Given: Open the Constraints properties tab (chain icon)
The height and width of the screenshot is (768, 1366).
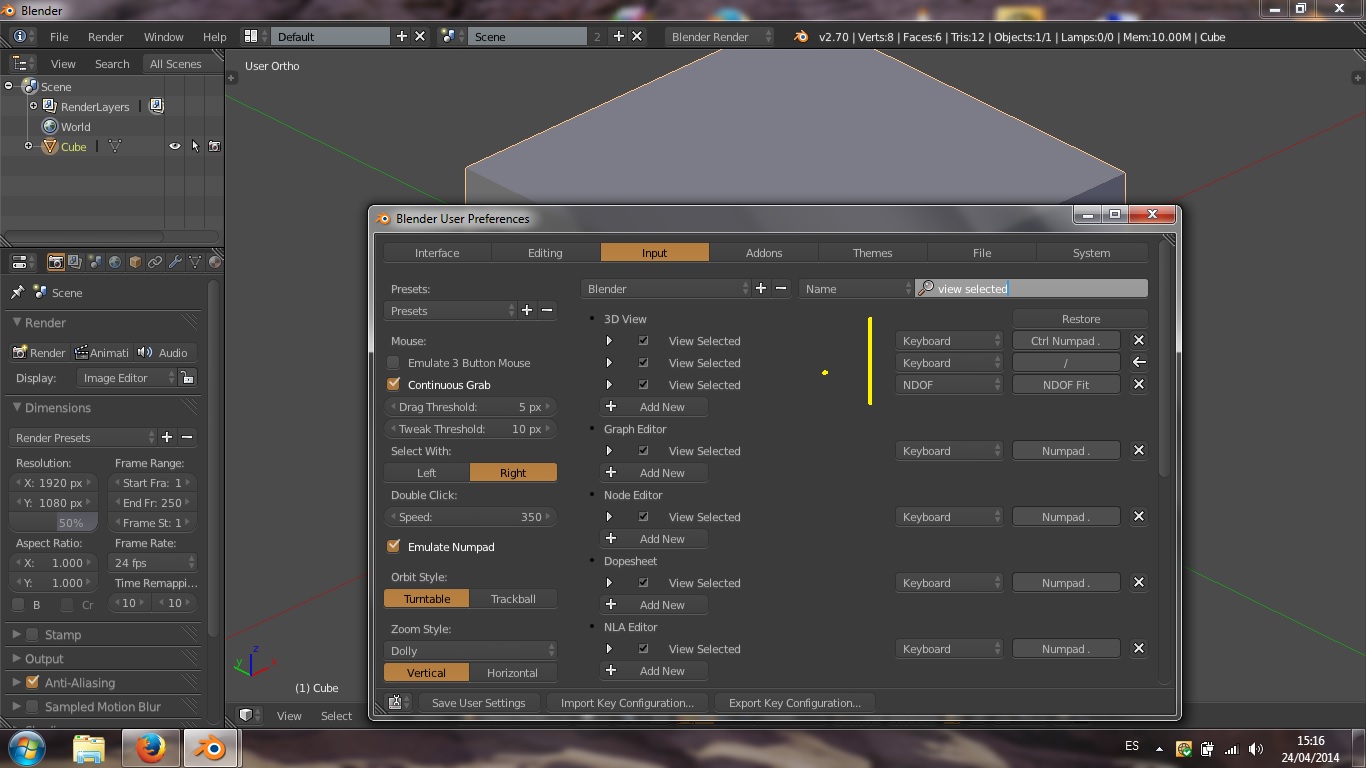Looking at the screenshot, I should click(155, 262).
